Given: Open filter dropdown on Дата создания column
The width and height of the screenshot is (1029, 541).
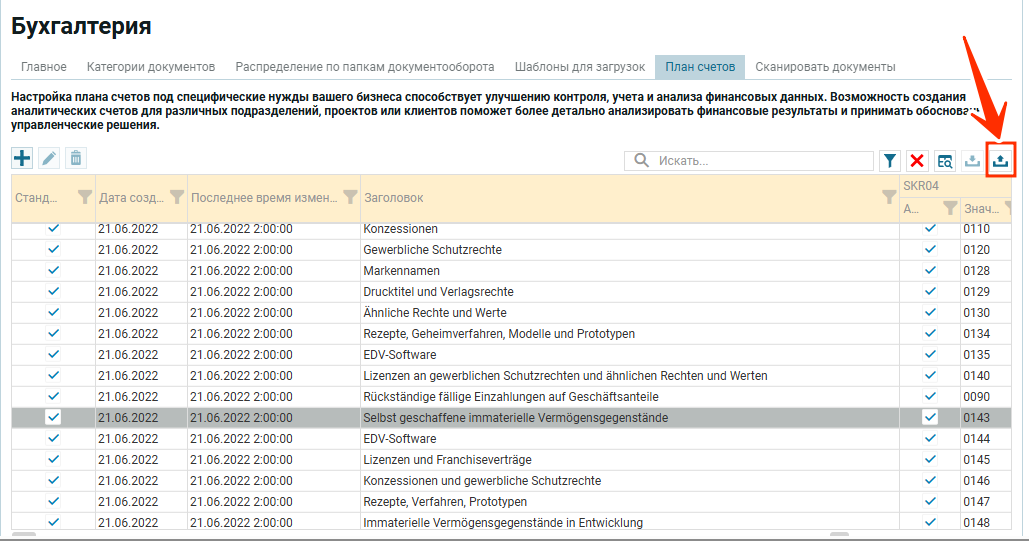Looking at the screenshot, I should [177, 197].
